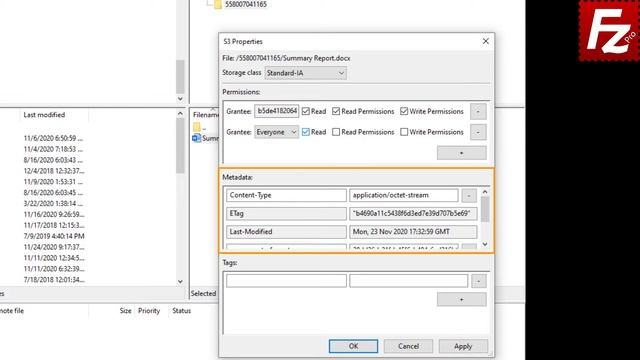Select the row dated 11/24/2020 9:17:37
The height and width of the screenshot is (360, 640).
click(x=54, y=247)
